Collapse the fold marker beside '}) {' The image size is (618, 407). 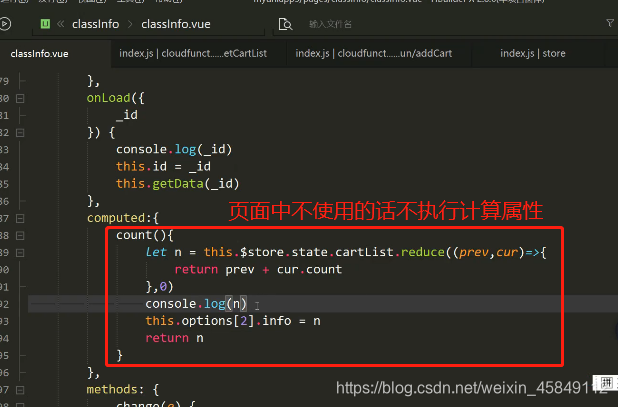[20, 133]
